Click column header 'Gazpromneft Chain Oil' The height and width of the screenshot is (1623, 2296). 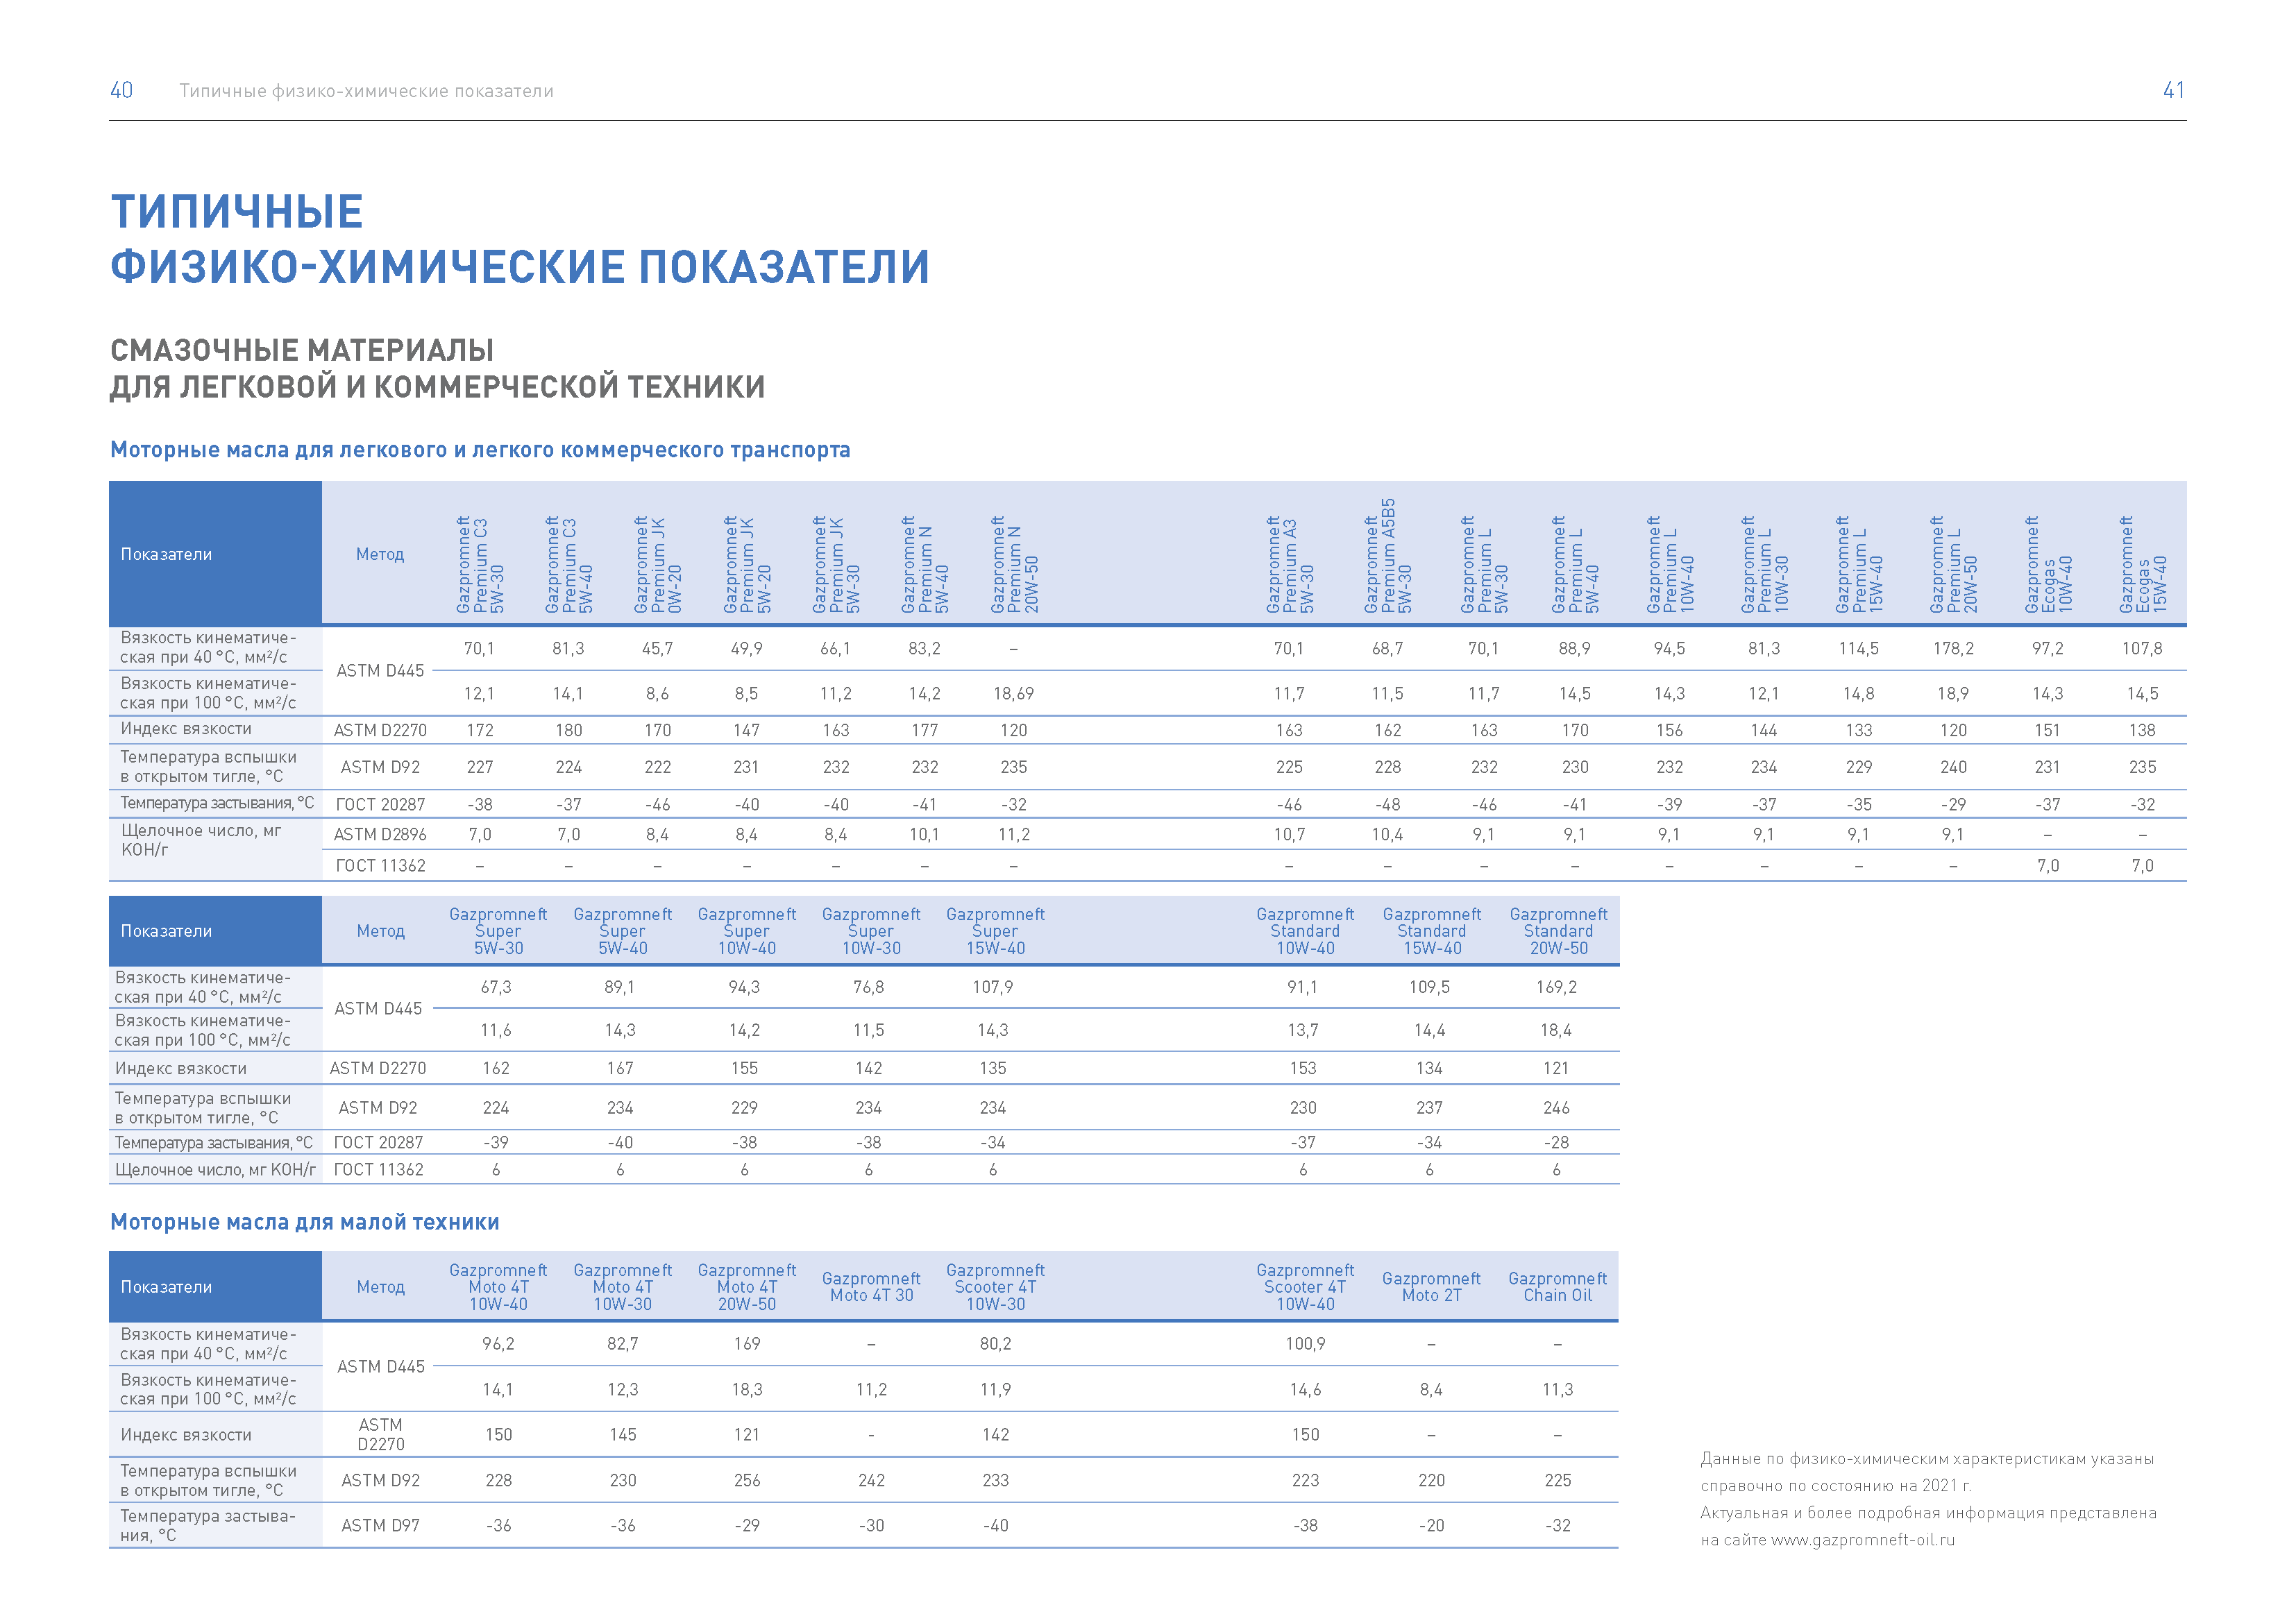pyautogui.click(x=1557, y=1287)
